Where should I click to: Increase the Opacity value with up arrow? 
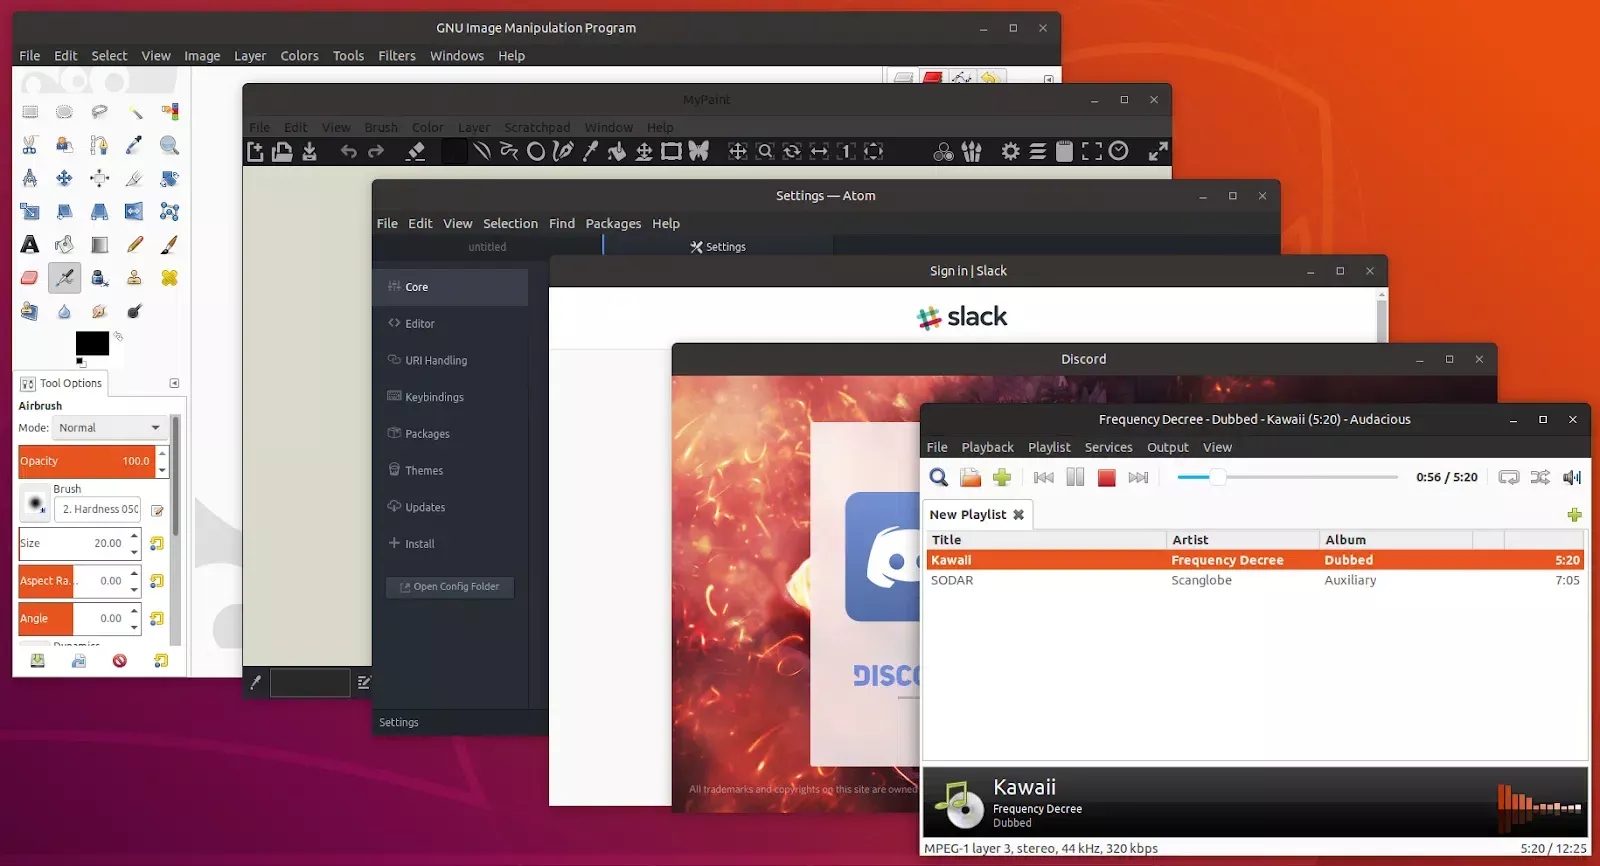[x=162, y=453]
